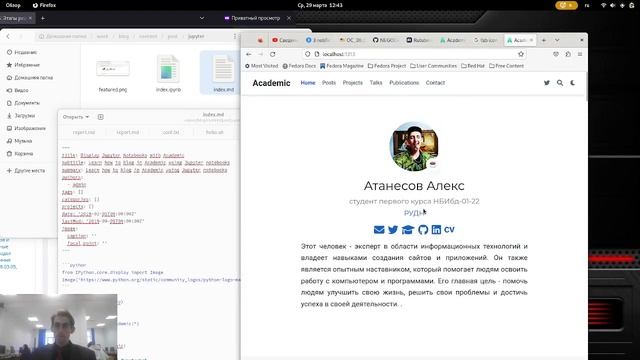Open Домашняя папка in file manager sidebar
Image resolution: width=640 pixels, height=360 pixels.
pos(29,78)
